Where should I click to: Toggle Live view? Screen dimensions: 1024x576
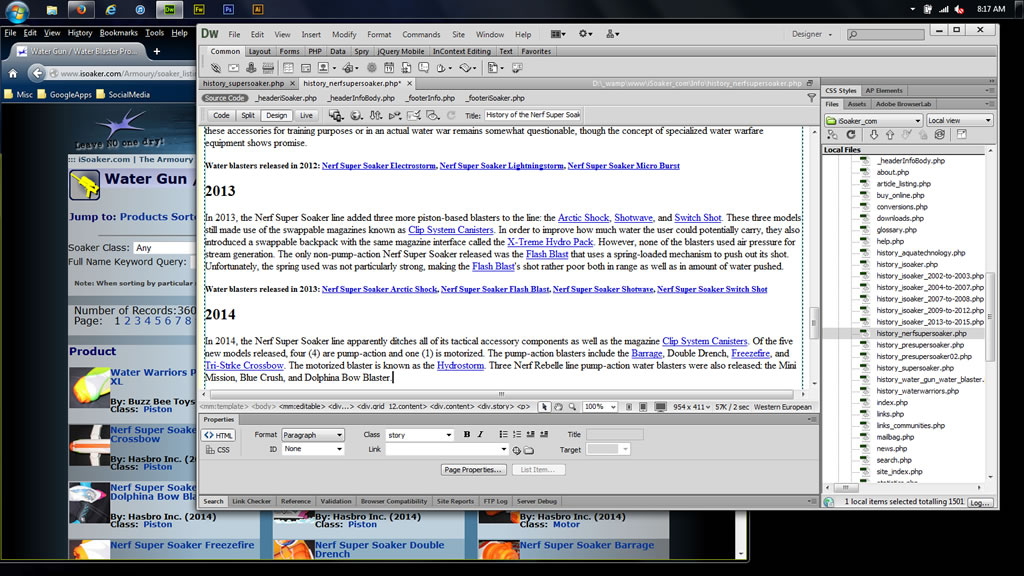tap(306, 116)
